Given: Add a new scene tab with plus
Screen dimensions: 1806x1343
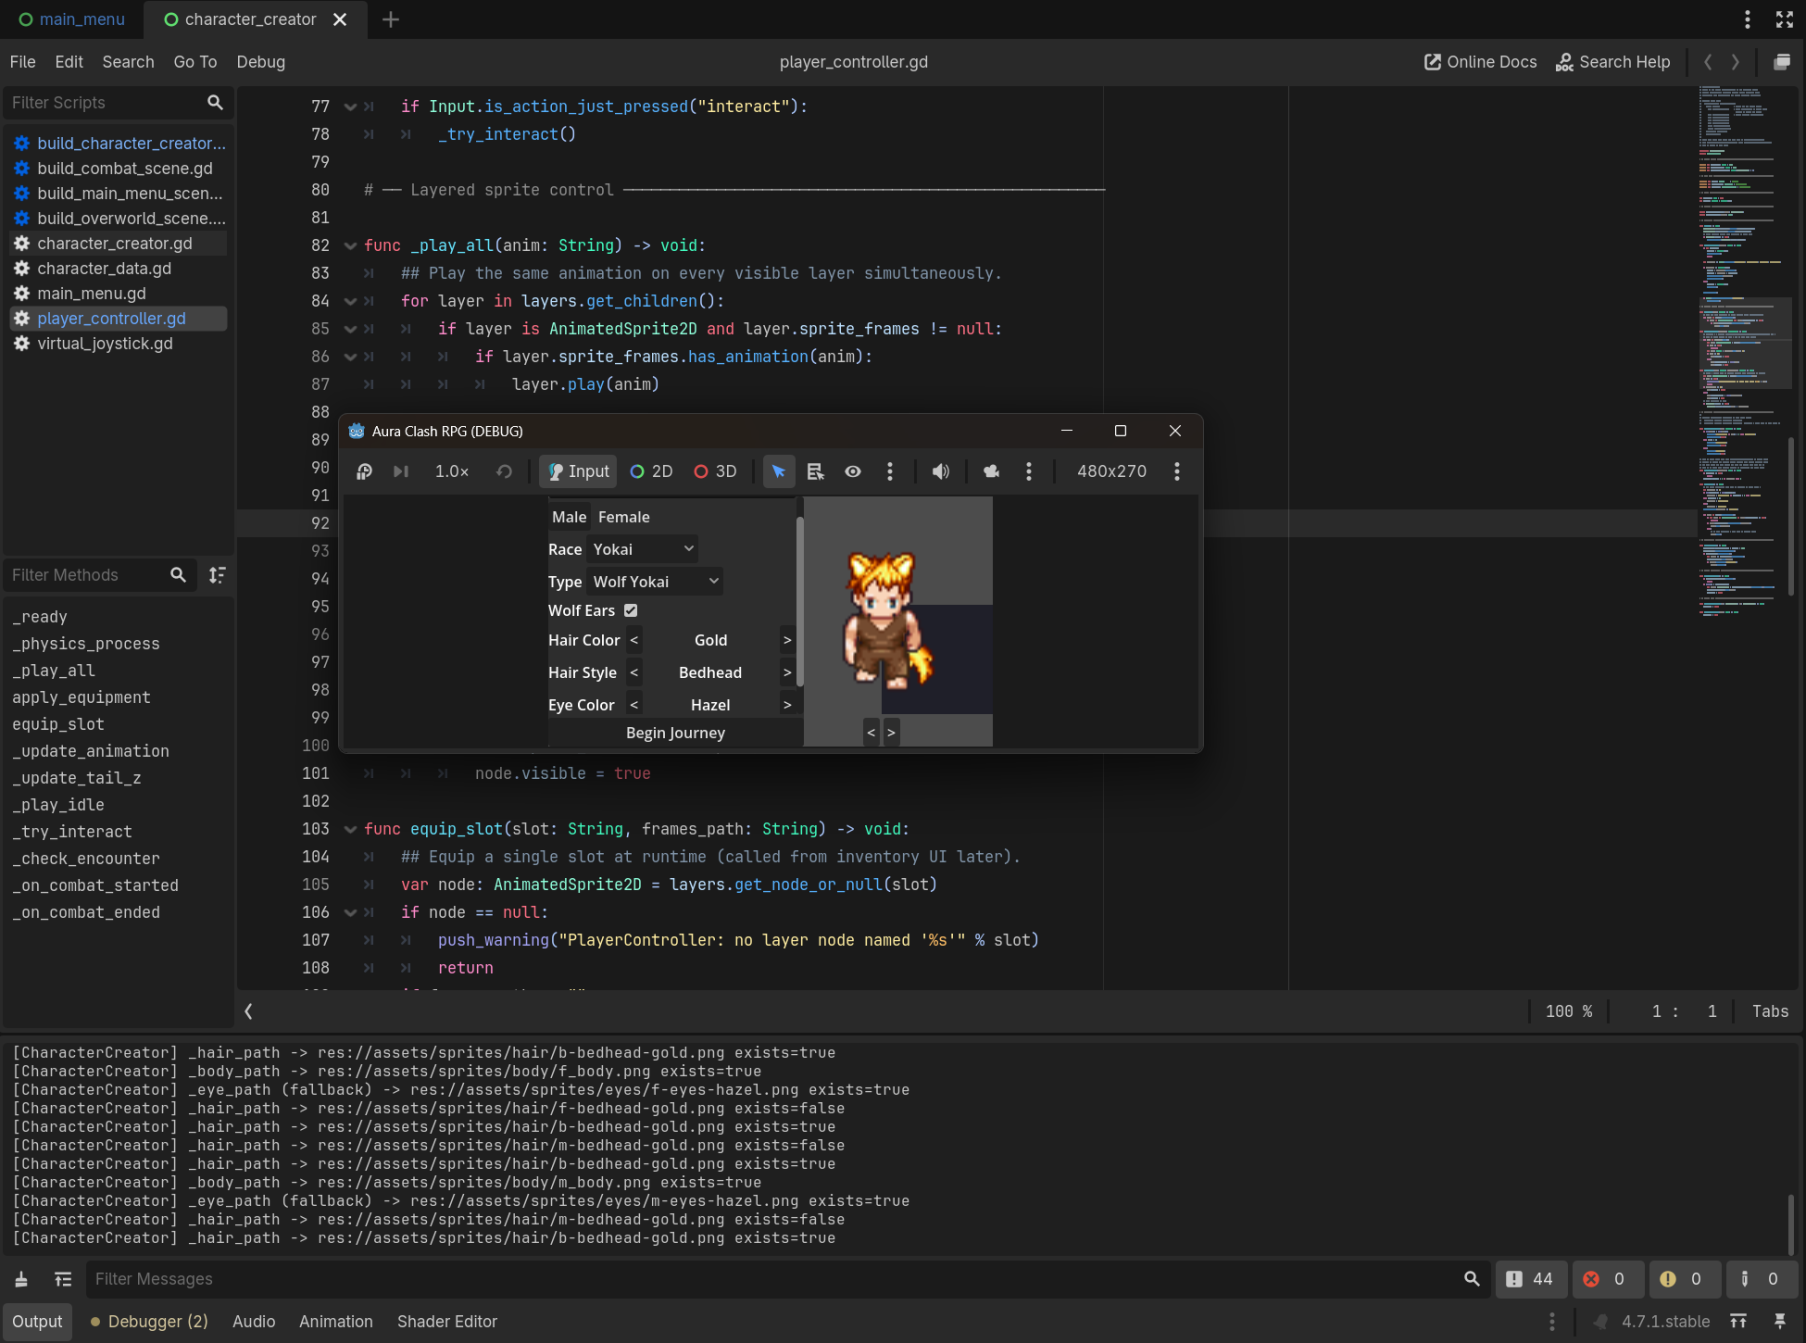Looking at the screenshot, I should tap(391, 19).
